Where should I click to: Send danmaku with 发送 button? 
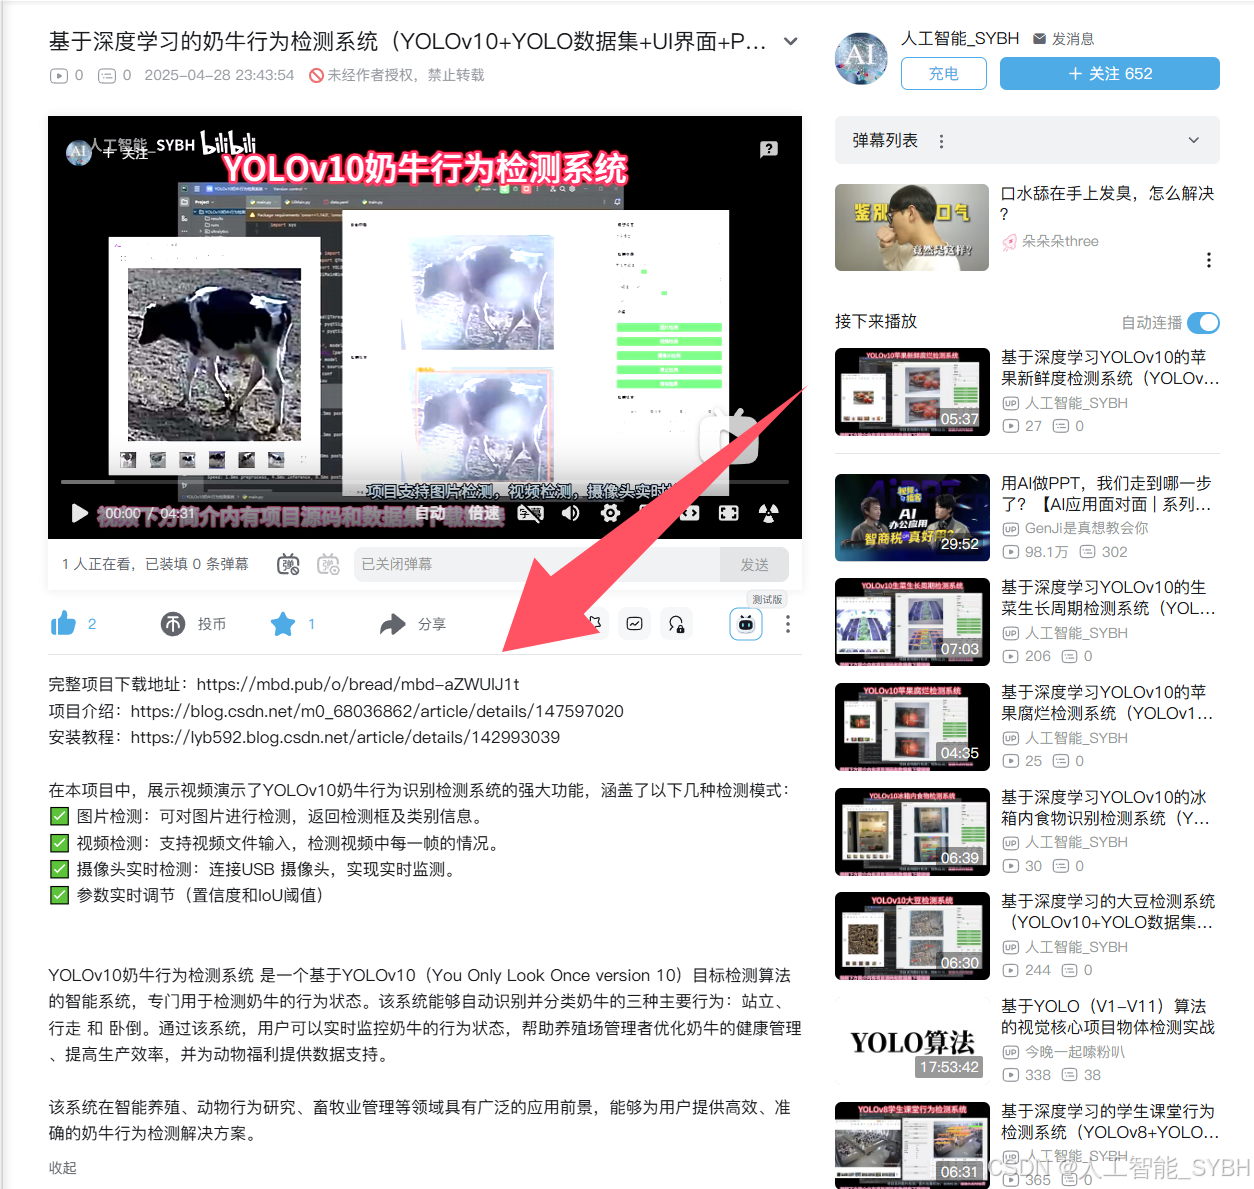[754, 564]
